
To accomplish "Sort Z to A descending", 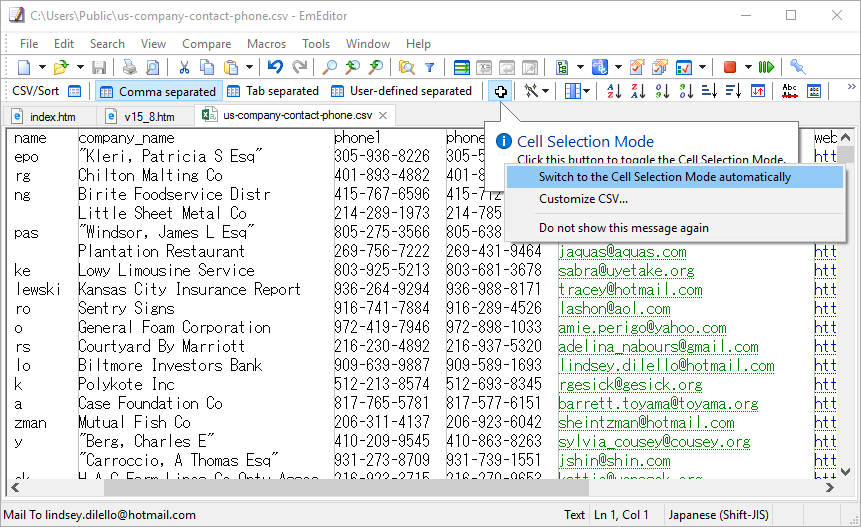I will pos(638,91).
